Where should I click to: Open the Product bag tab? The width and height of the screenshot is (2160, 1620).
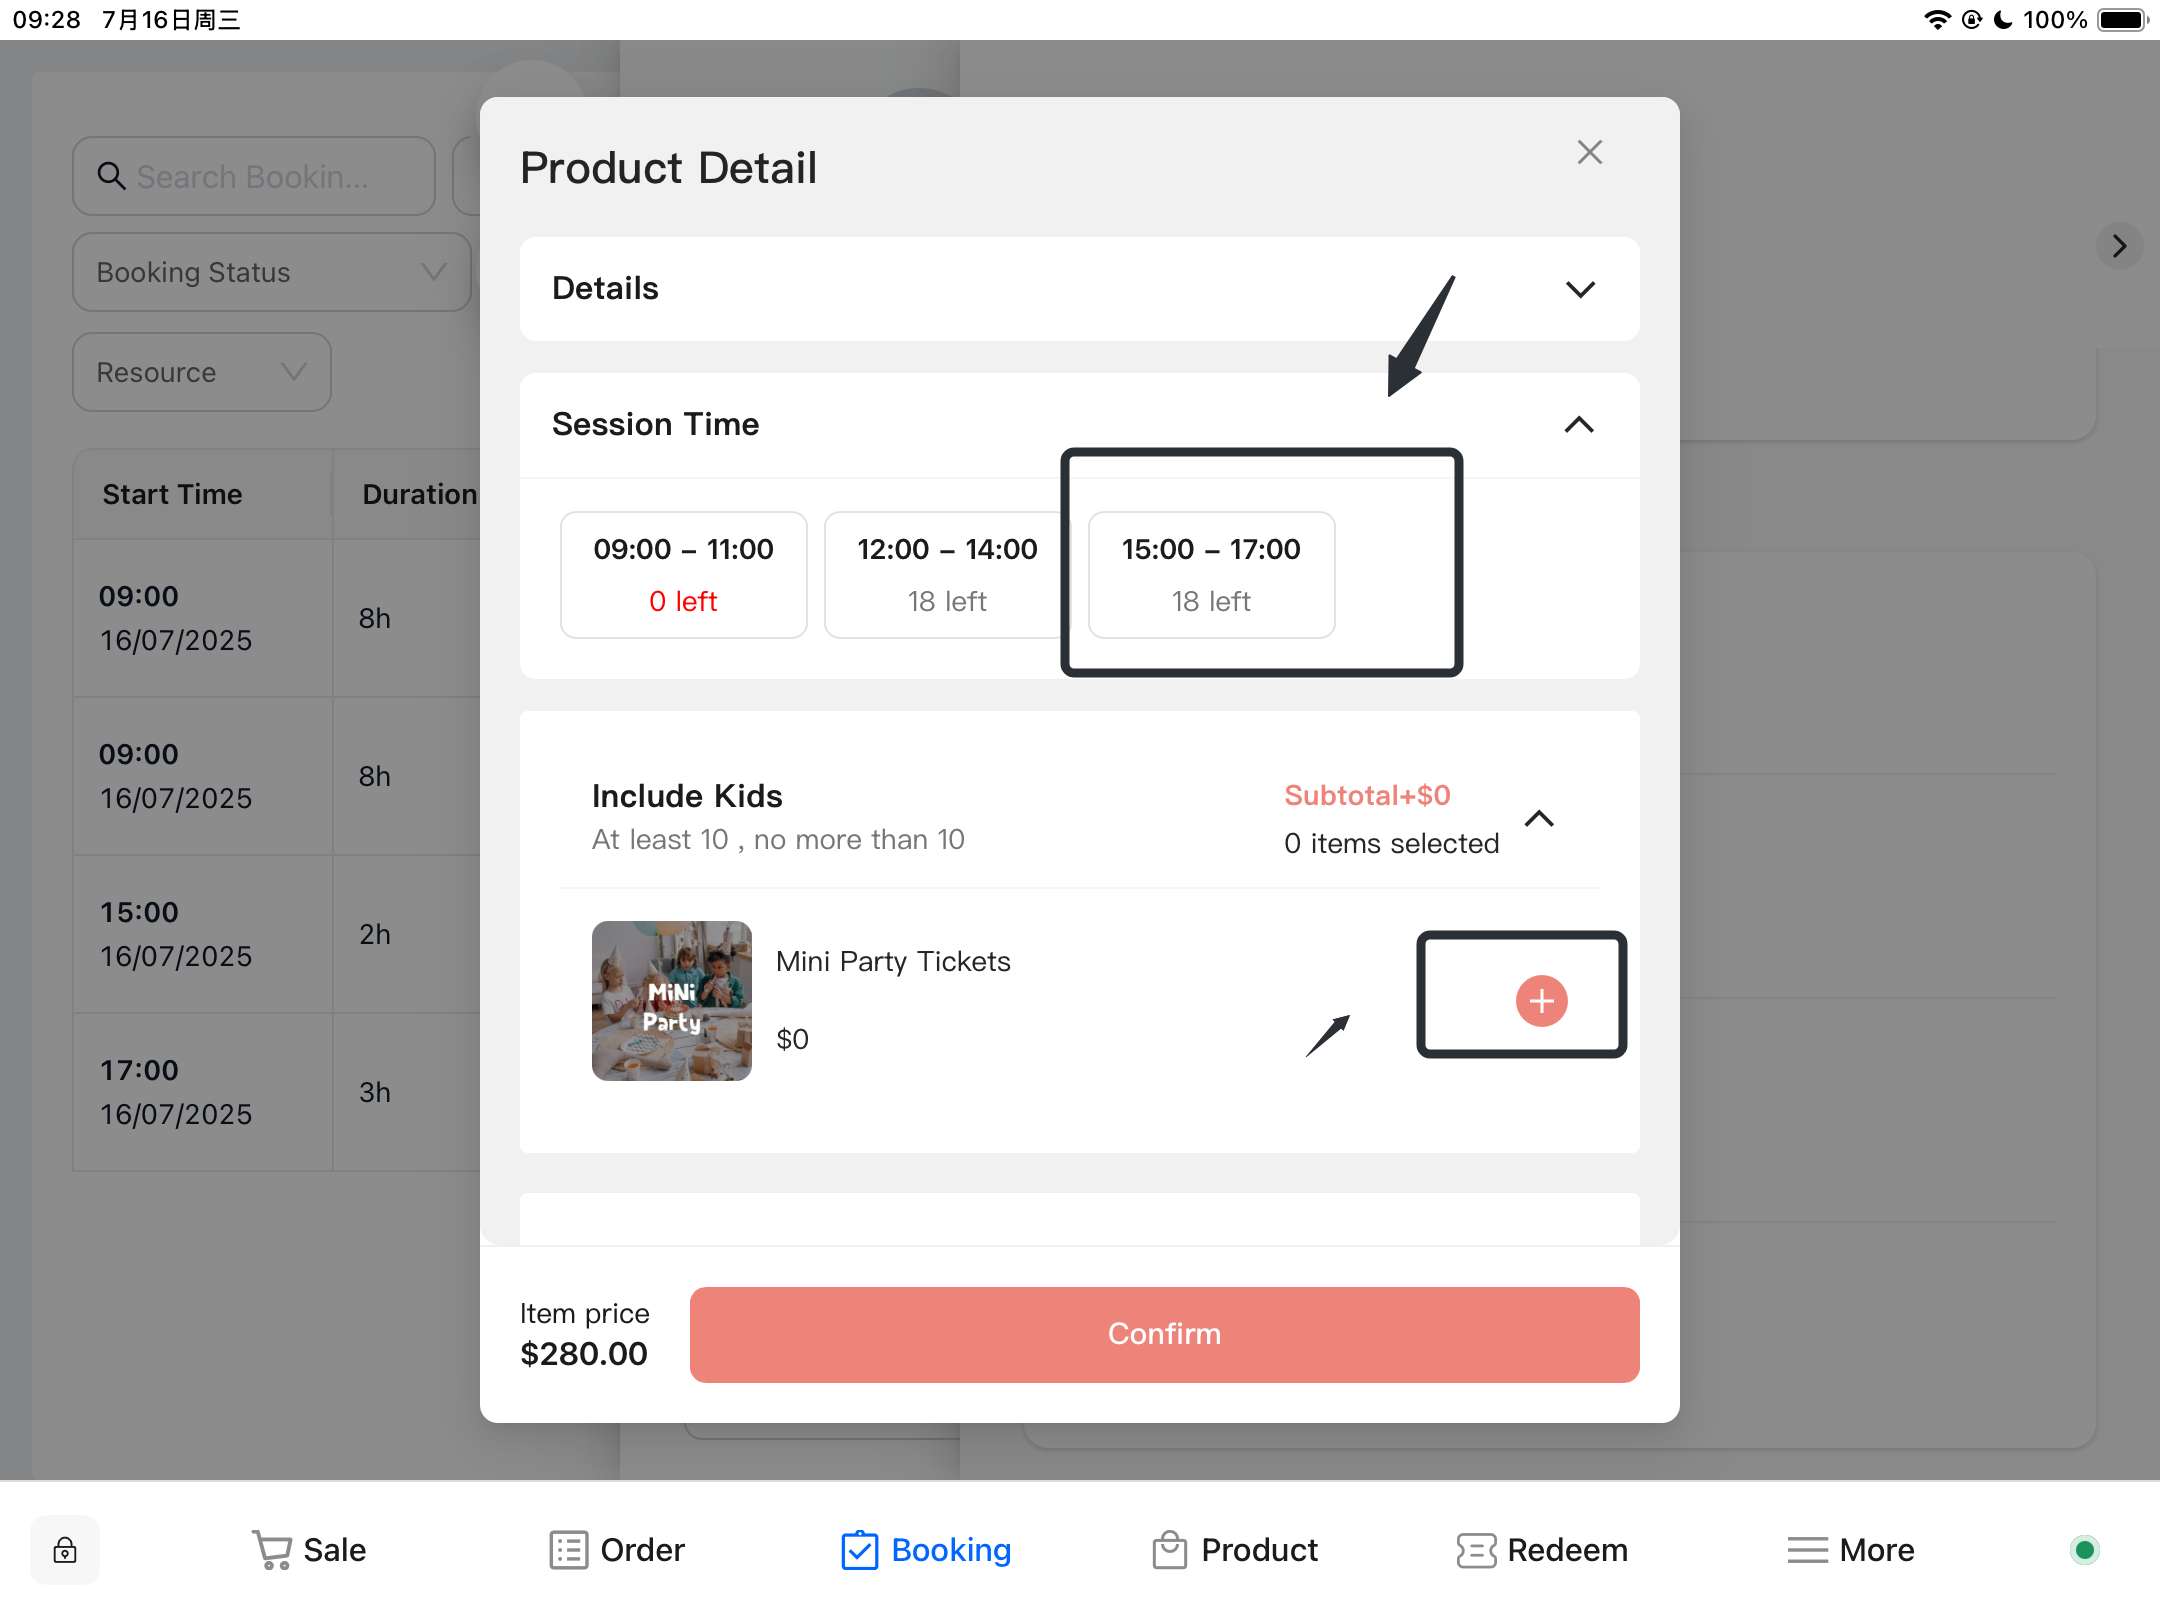1235,1550
